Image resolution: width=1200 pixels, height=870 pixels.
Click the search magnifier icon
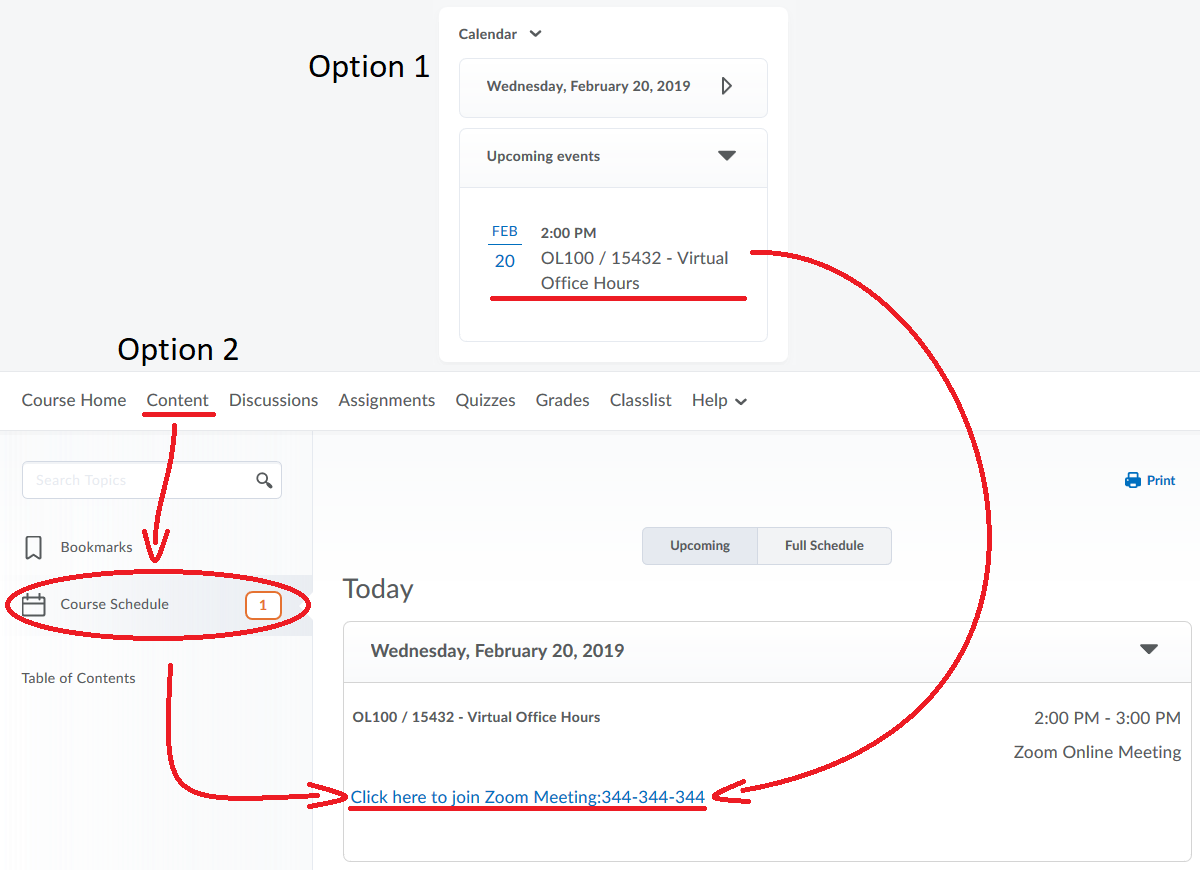[264, 481]
